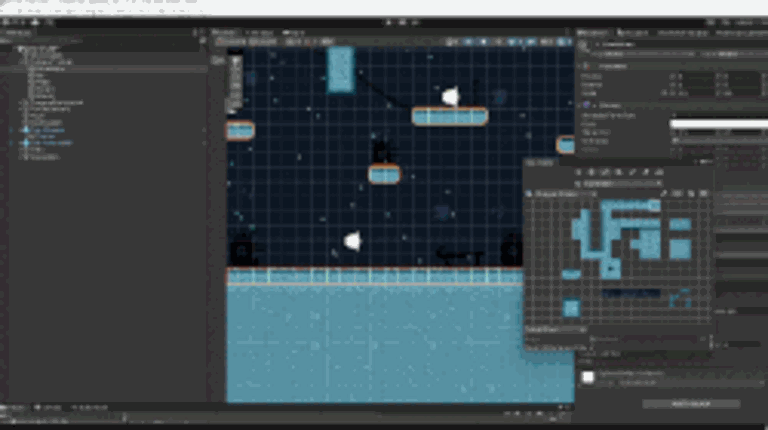Select the Tile Palette window tab
768x430 pixels.
[539, 163]
